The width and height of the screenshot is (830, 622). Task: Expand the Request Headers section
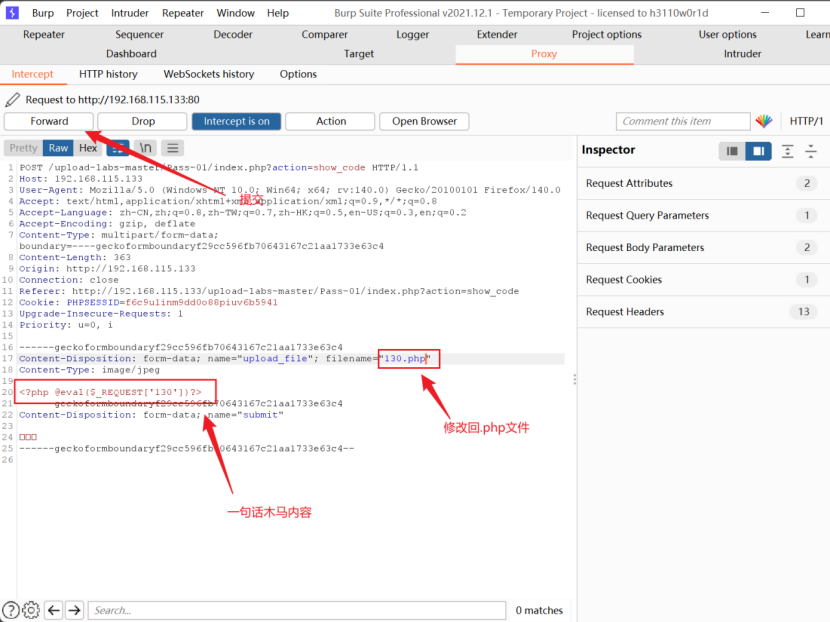(703, 312)
